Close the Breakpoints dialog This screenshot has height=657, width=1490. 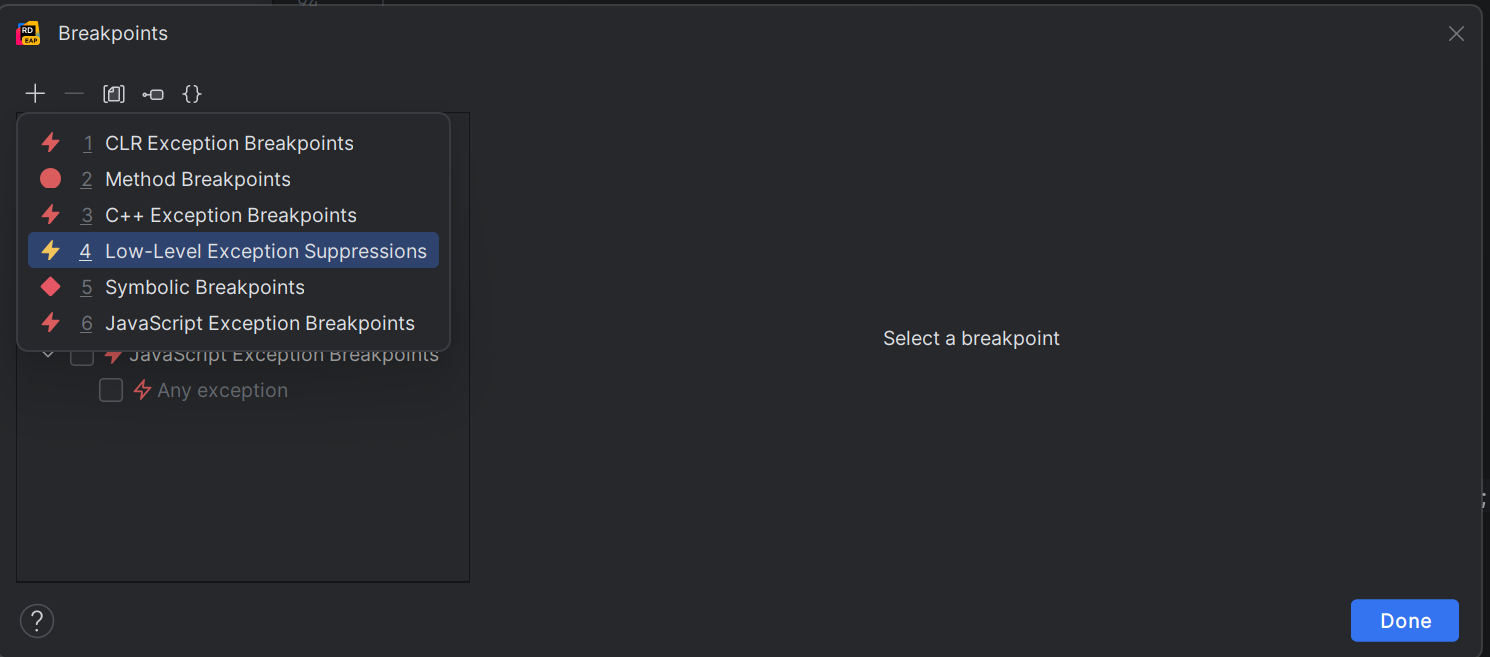click(x=1456, y=34)
